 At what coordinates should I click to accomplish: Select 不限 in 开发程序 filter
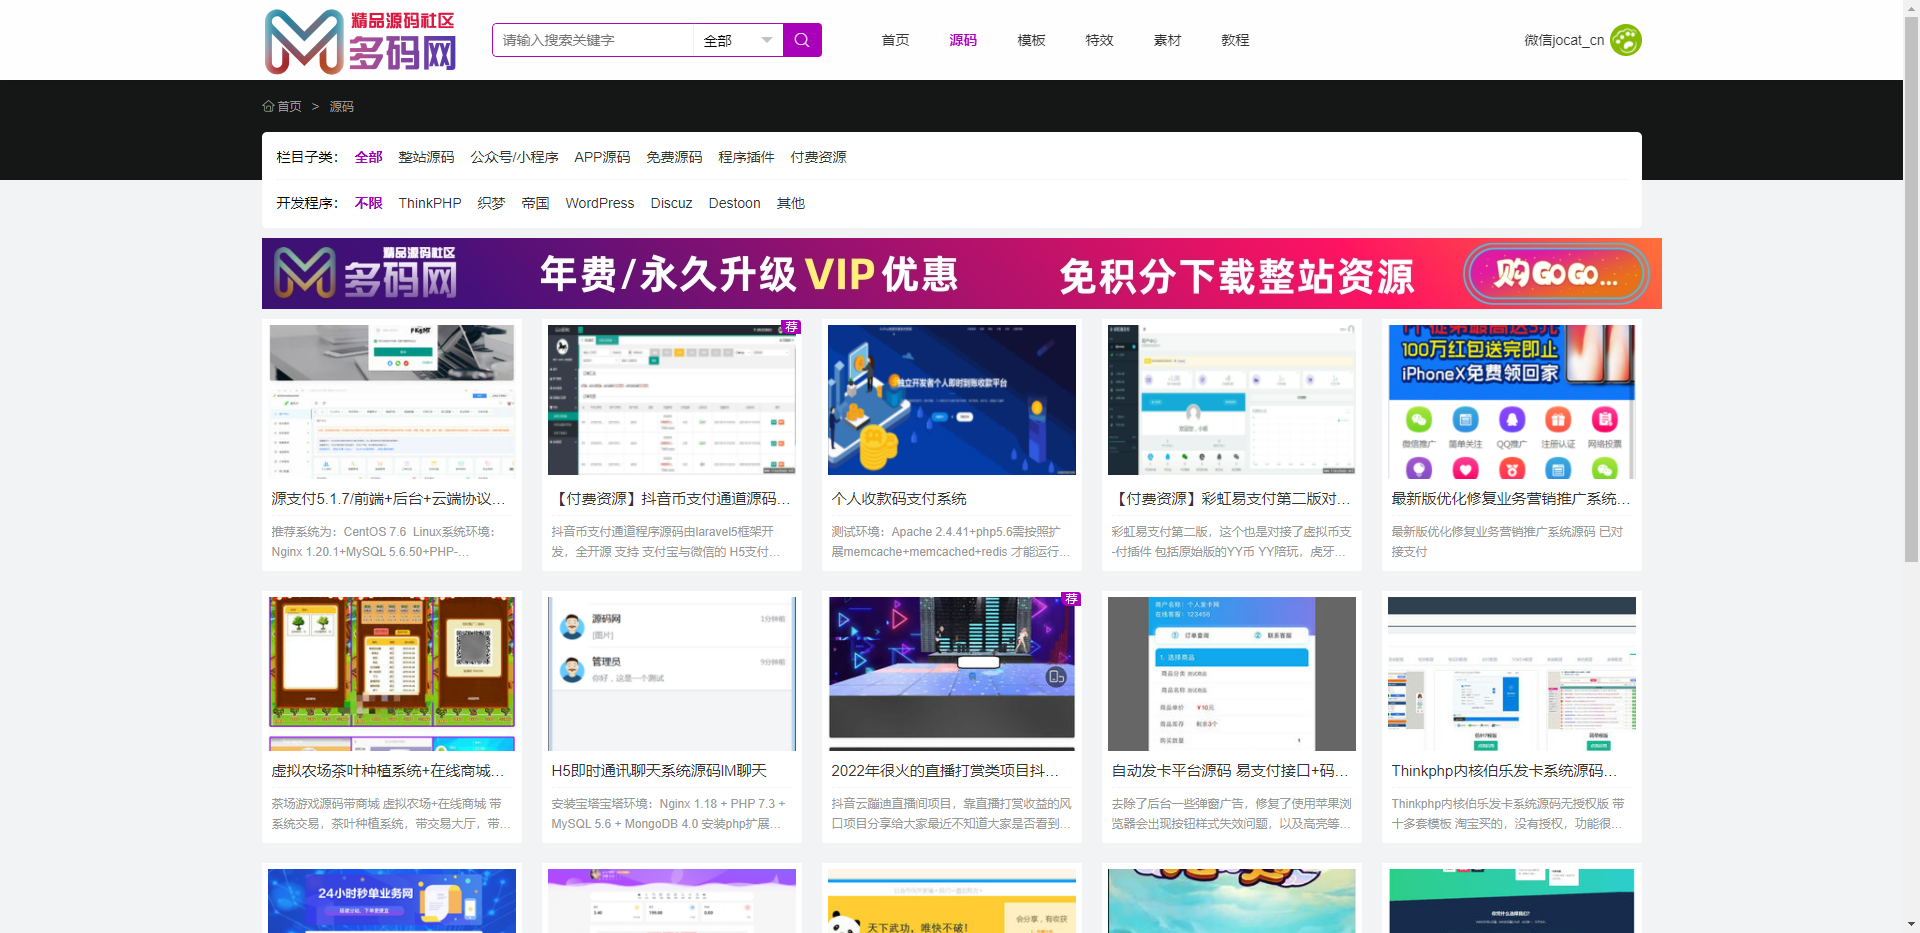(x=368, y=203)
